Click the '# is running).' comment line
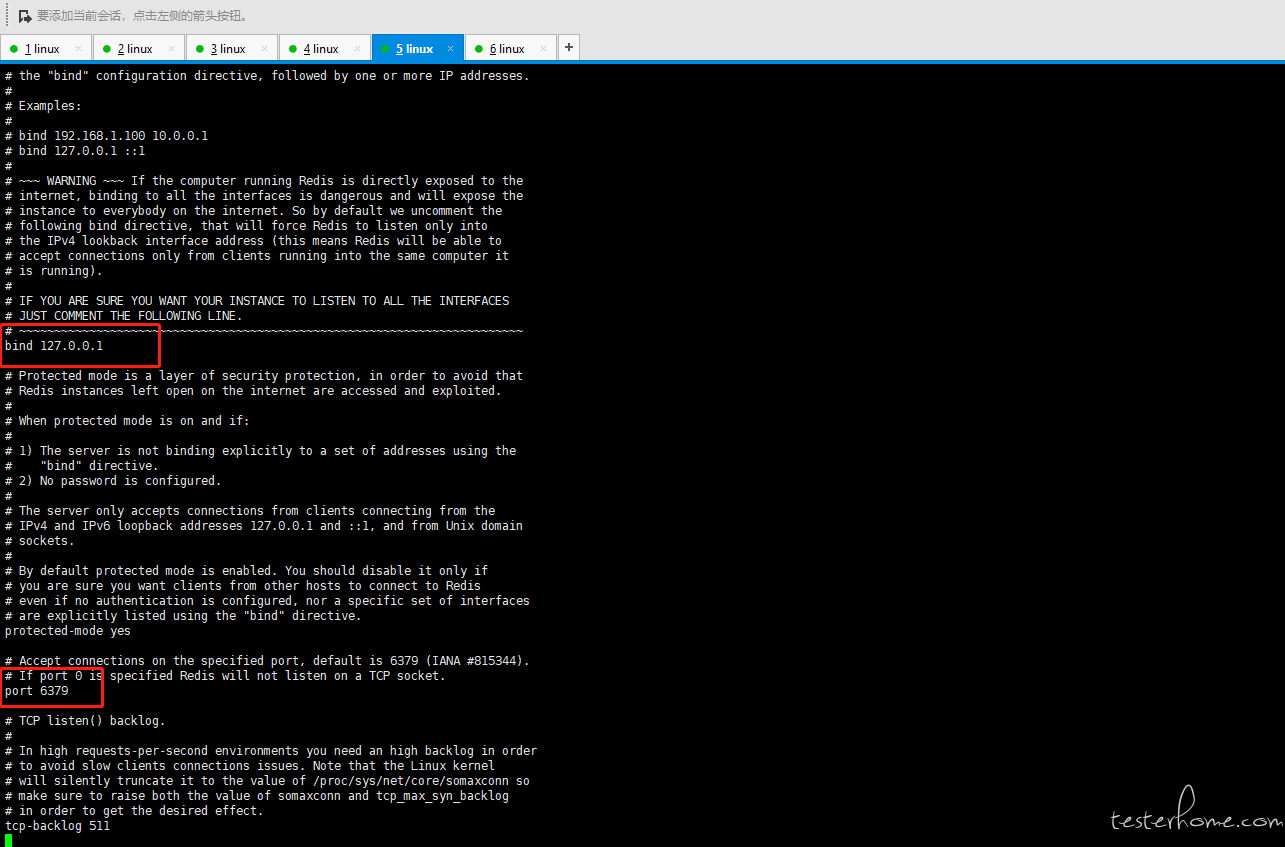Screen dimensions: 1285x847 (x=54, y=271)
